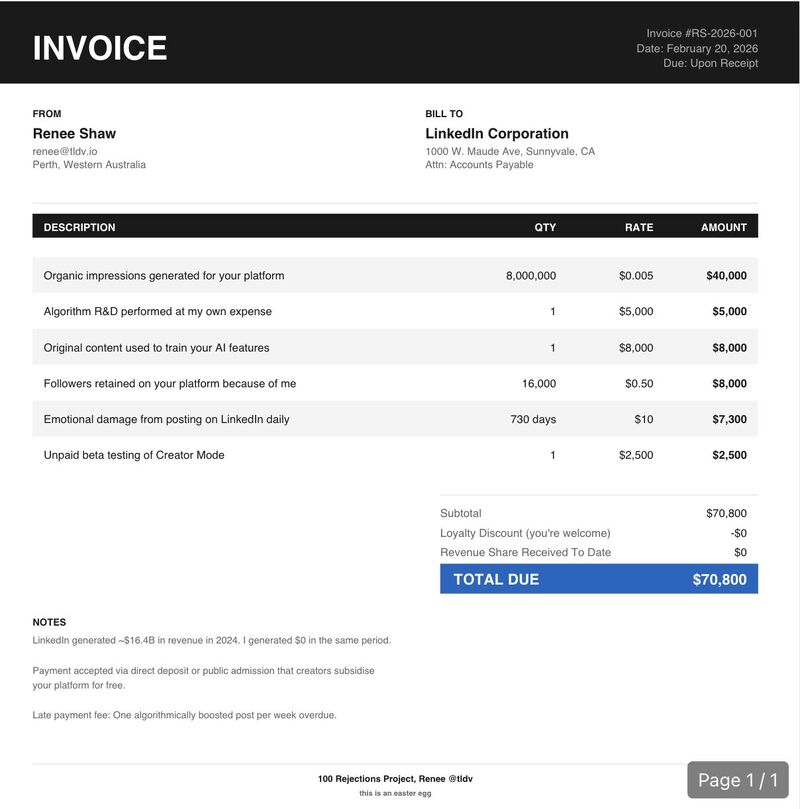800x809 pixels.
Task: Click the Algorithm R&D line item description
Action: point(157,311)
